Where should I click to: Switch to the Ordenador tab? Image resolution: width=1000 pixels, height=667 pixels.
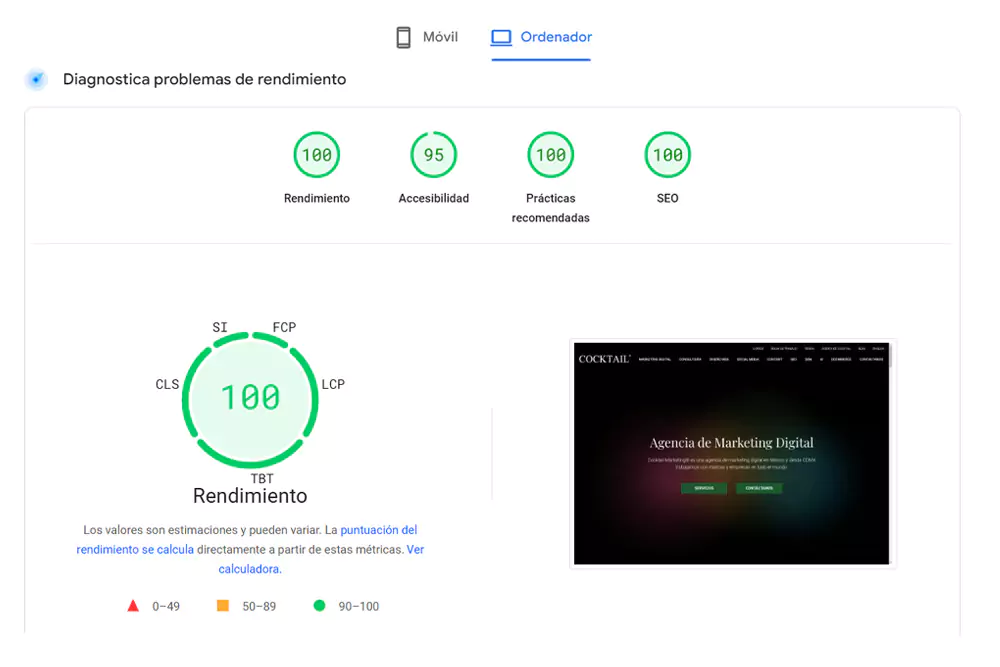(x=541, y=36)
